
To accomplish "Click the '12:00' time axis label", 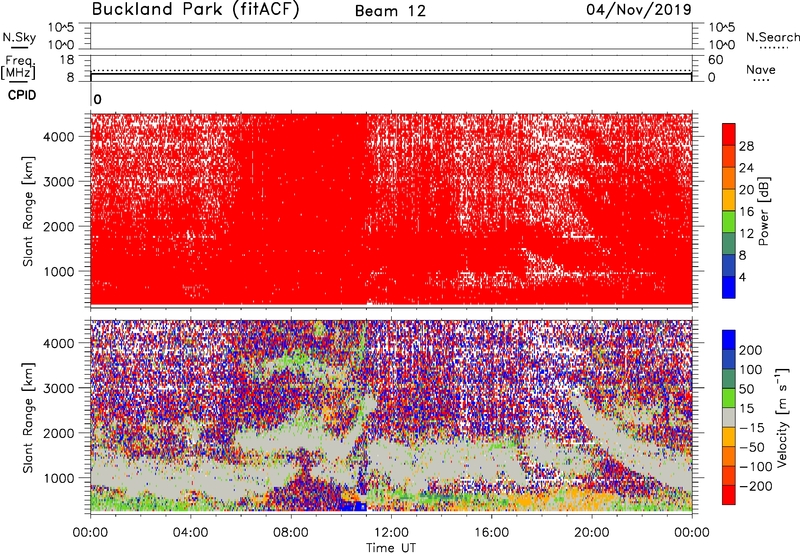I will coord(391,533).
